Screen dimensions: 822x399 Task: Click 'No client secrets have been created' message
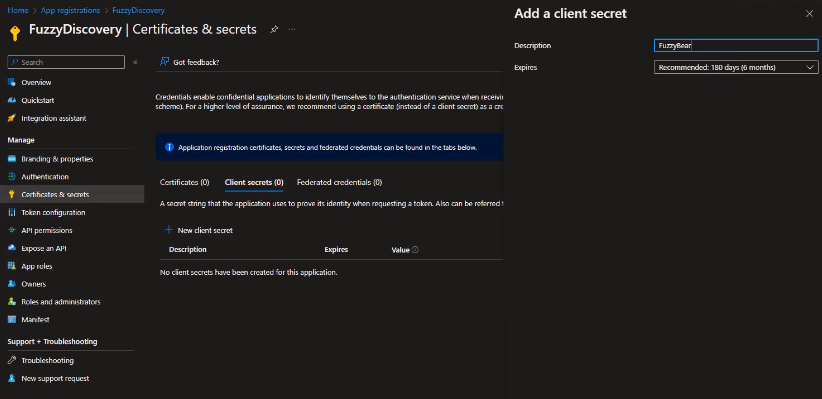click(248, 272)
